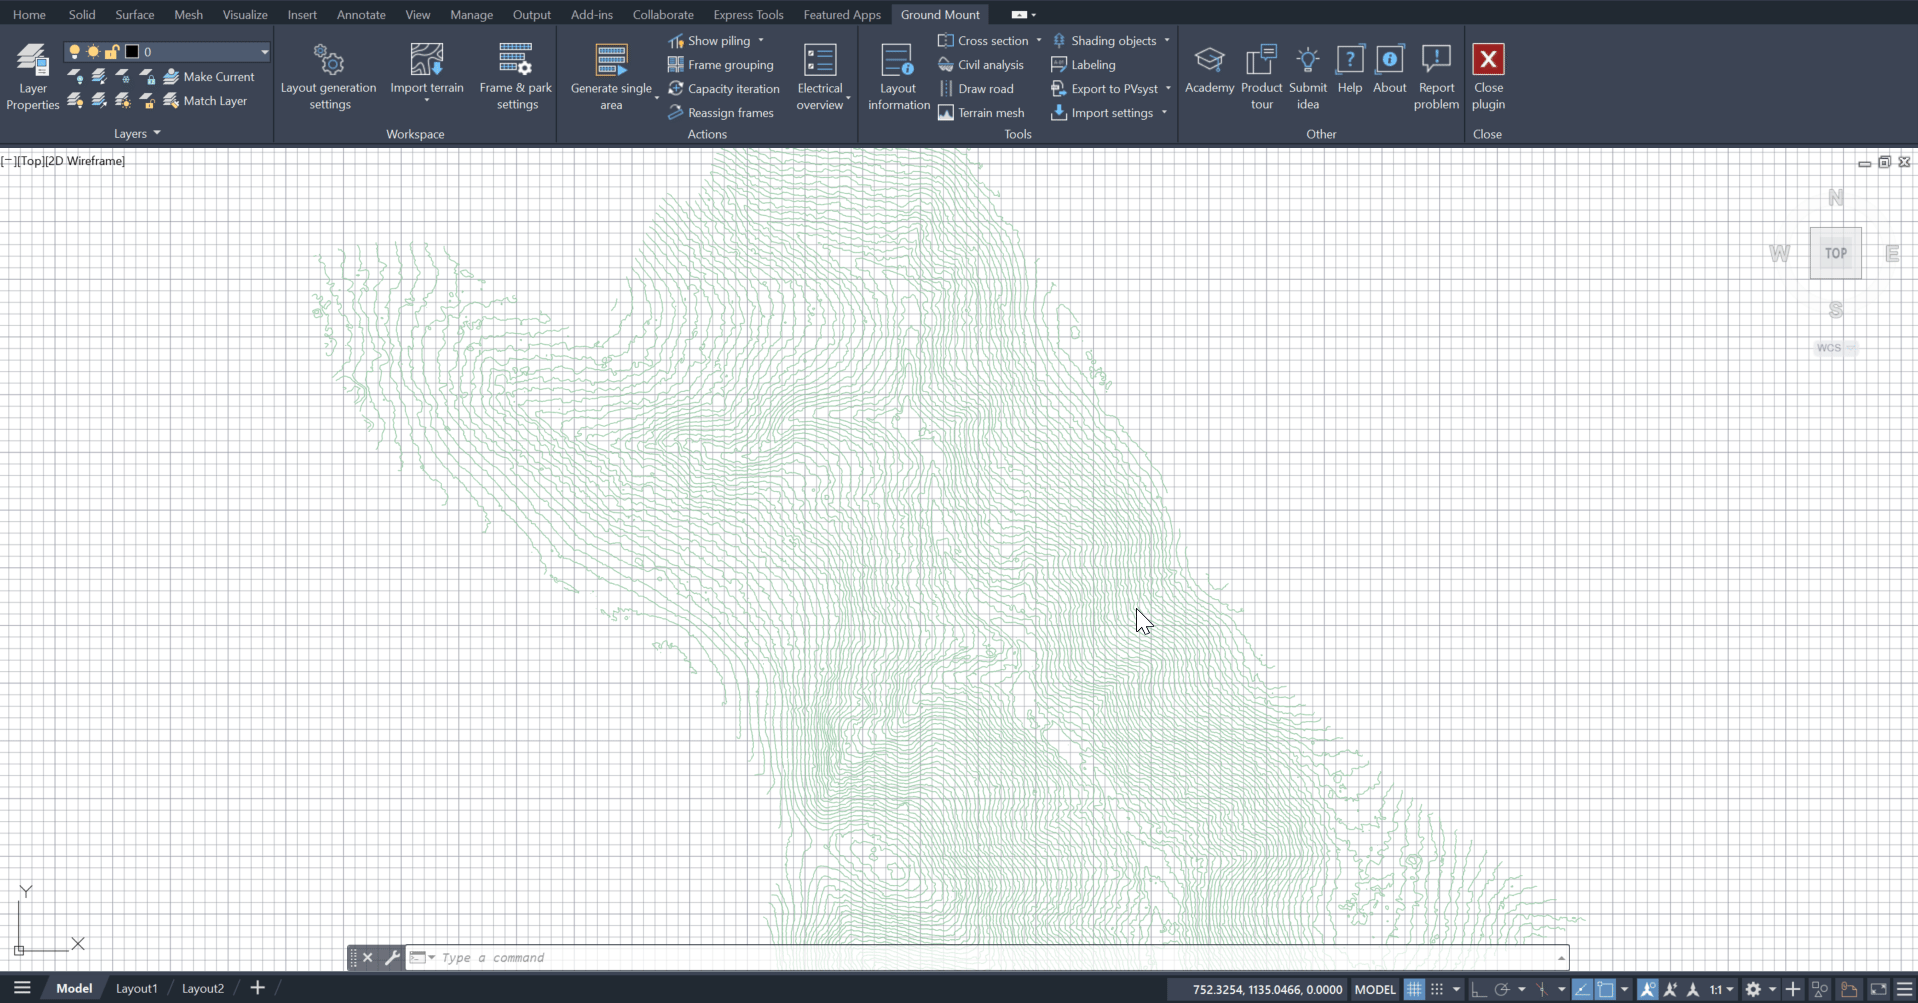The height and width of the screenshot is (1003, 1918).
Task: Click the TOP face of ViewCube
Action: (x=1836, y=253)
